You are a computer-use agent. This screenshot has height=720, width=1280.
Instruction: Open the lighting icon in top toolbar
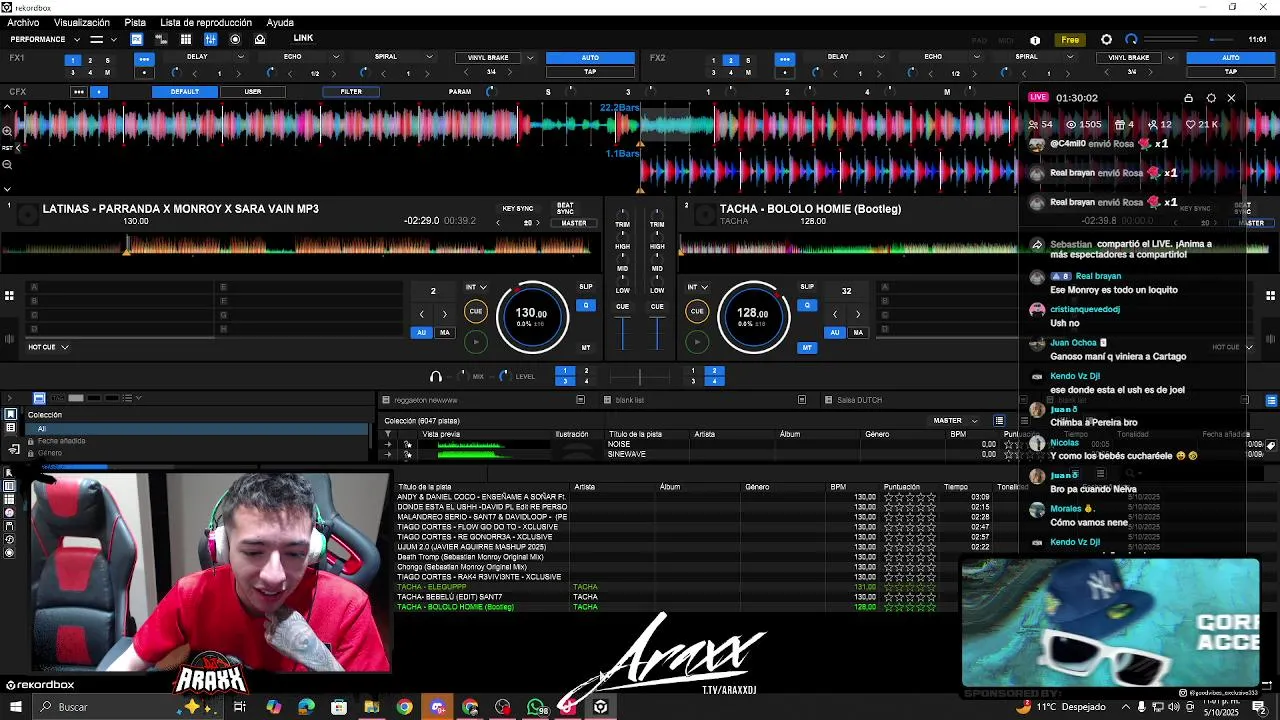coord(260,39)
